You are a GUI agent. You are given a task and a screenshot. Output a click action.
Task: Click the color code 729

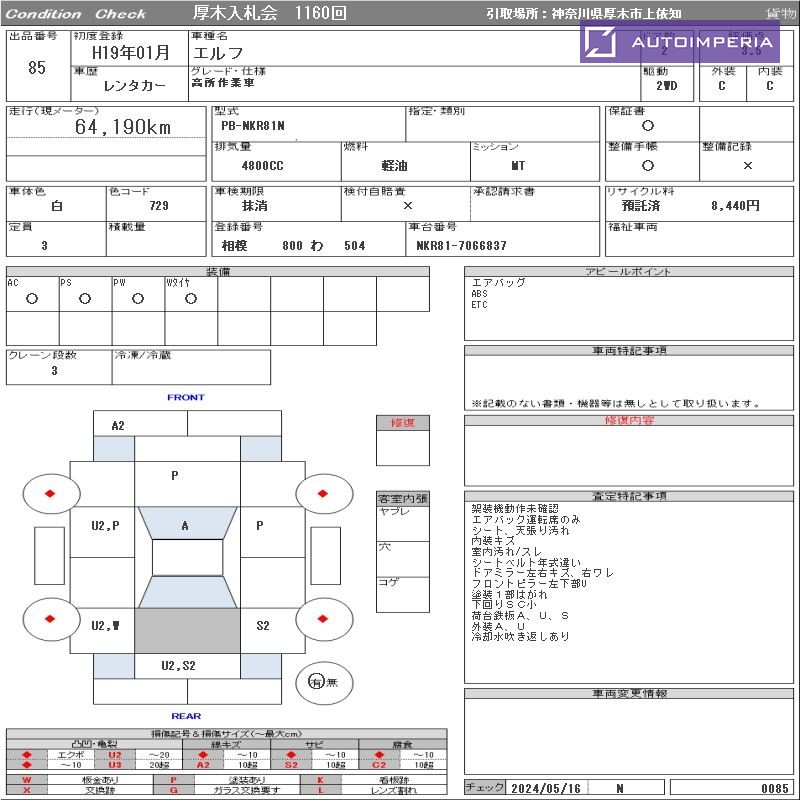click(x=159, y=206)
